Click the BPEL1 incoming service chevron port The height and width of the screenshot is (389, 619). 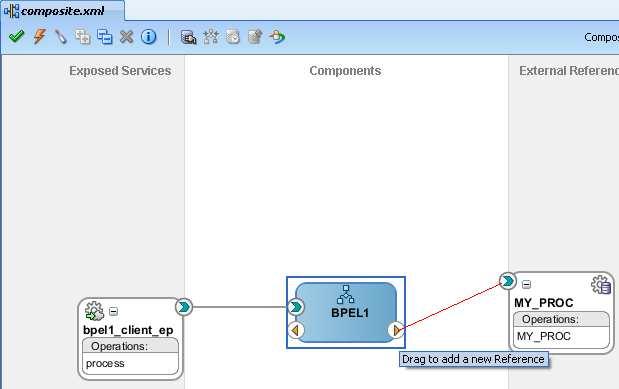click(296, 307)
